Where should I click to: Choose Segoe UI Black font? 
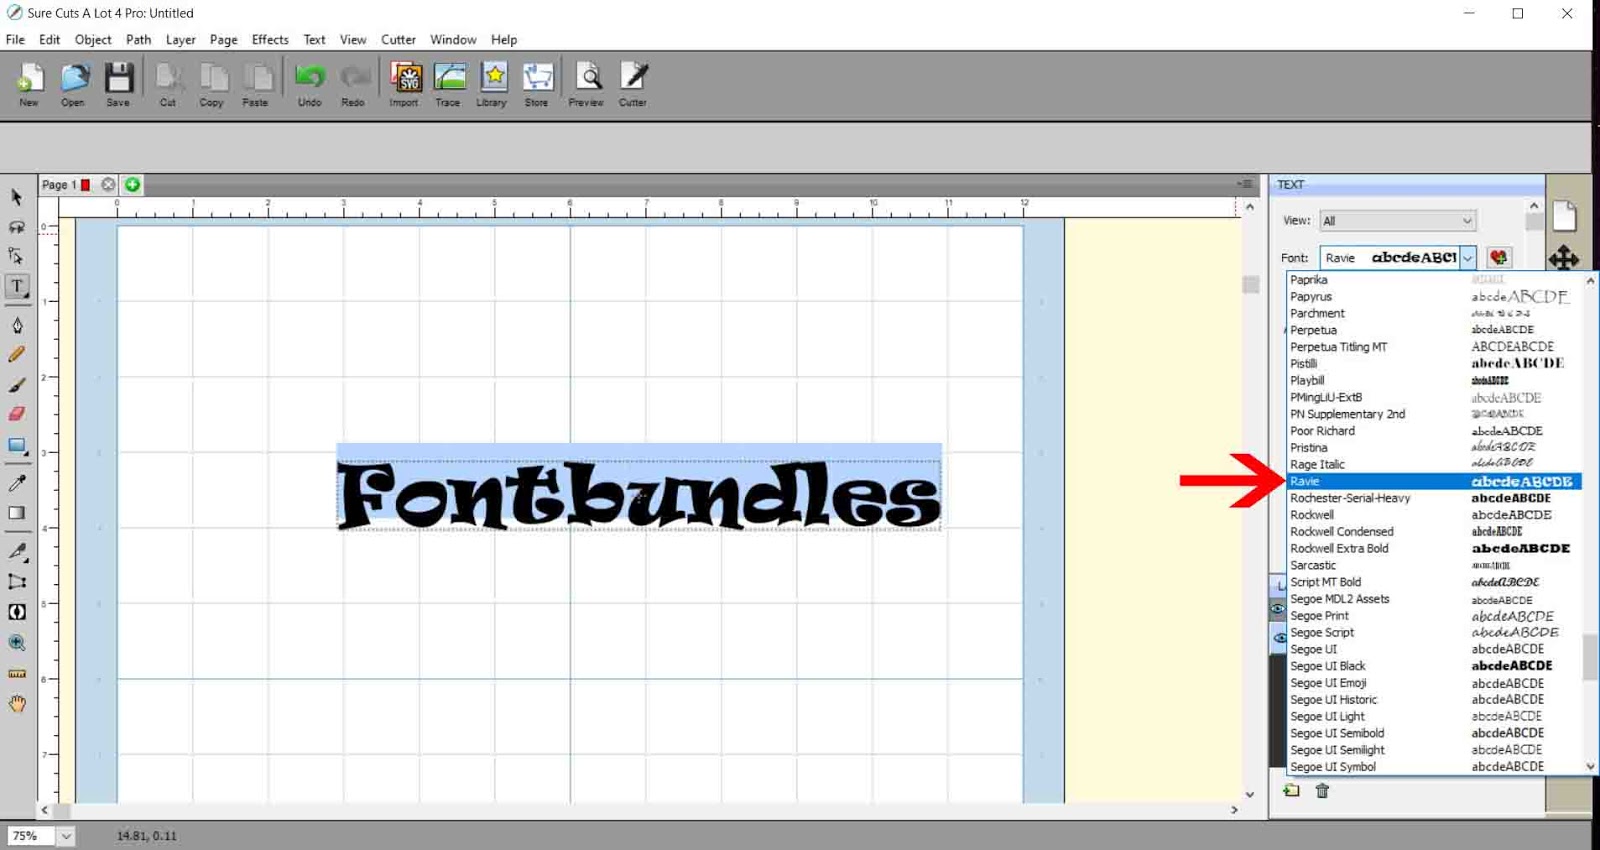pyautogui.click(x=1434, y=666)
